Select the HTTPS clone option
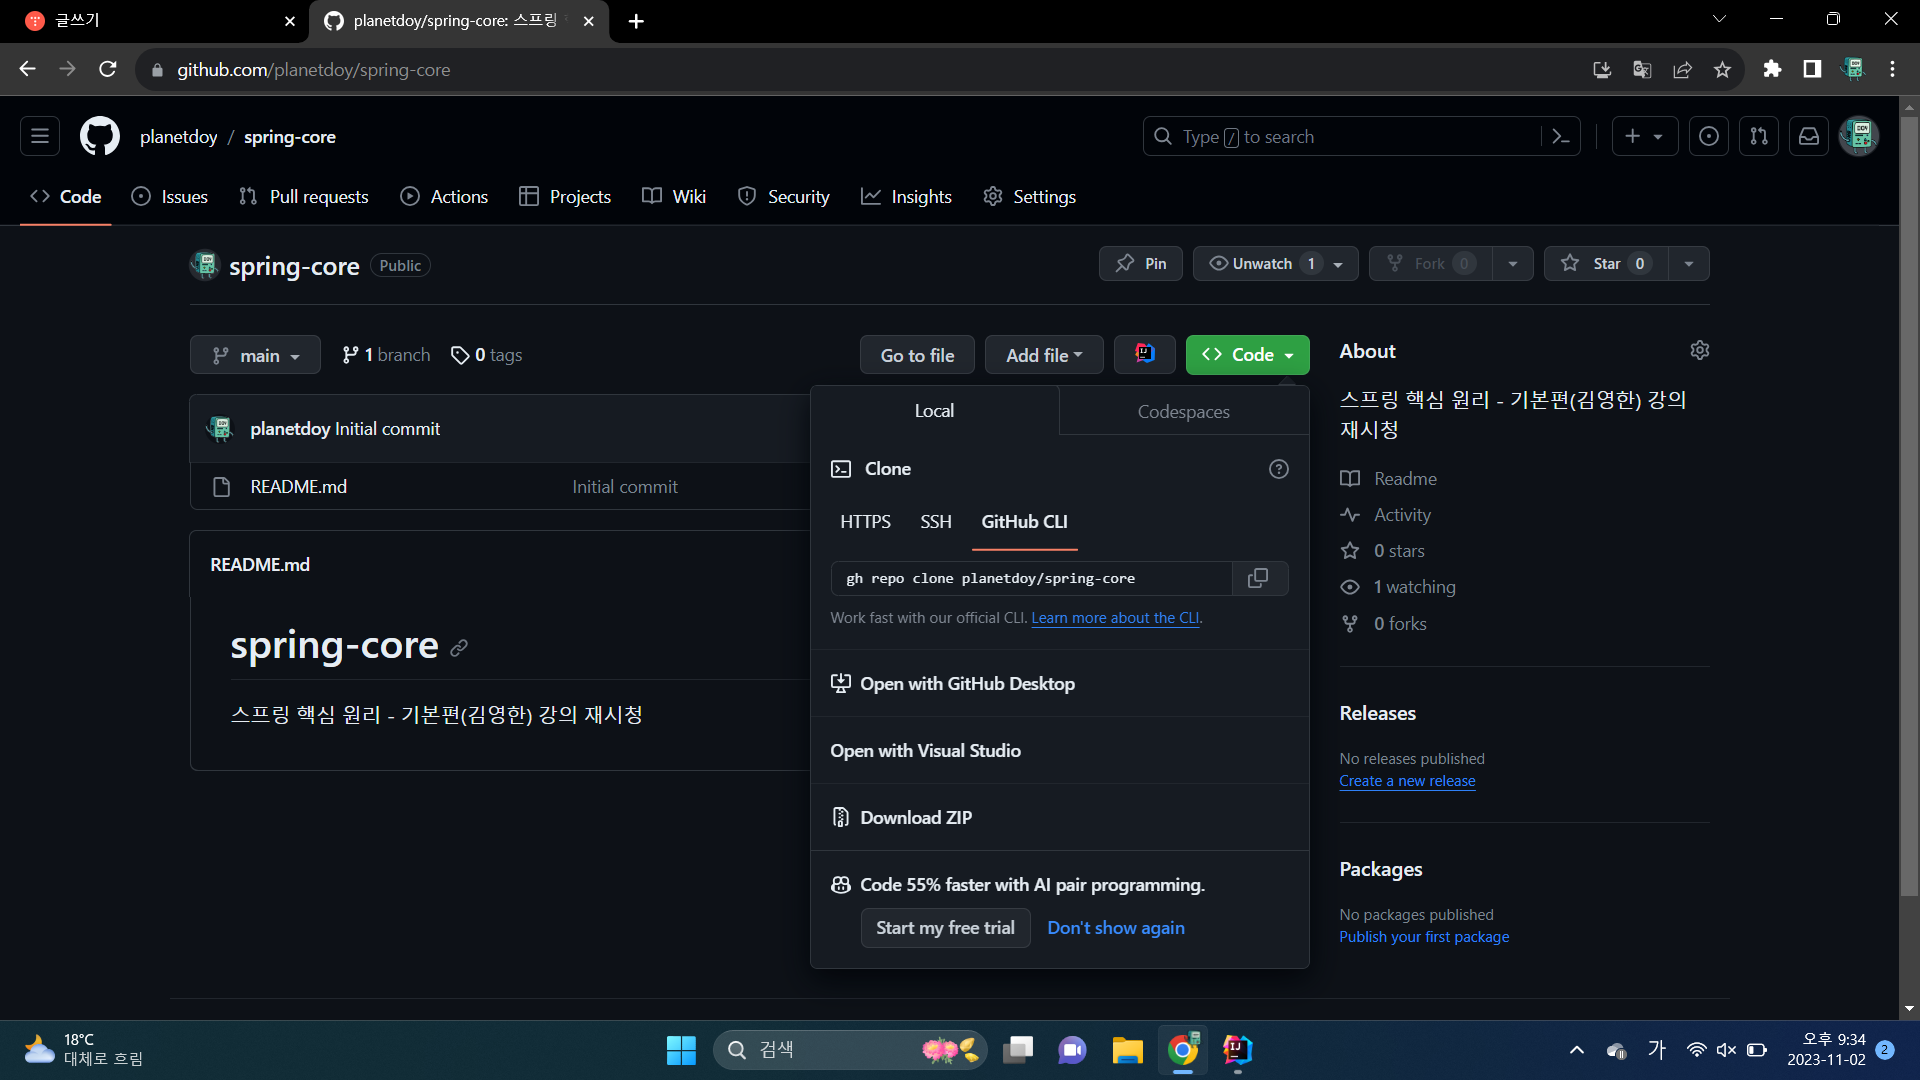1920x1080 pixels. pyautogui.click(x=865, y=521)
